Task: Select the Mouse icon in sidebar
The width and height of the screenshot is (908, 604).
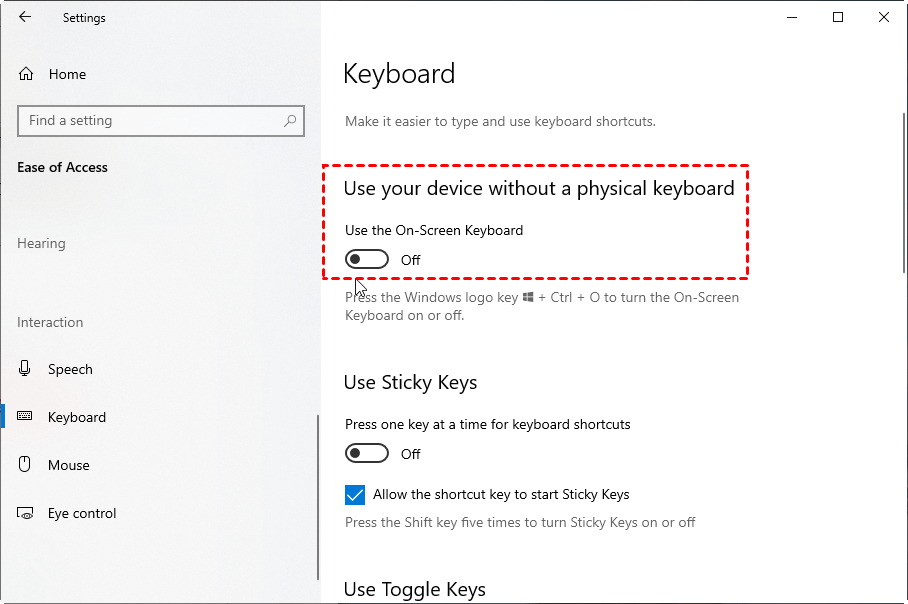Action: [x=26, y=465]
